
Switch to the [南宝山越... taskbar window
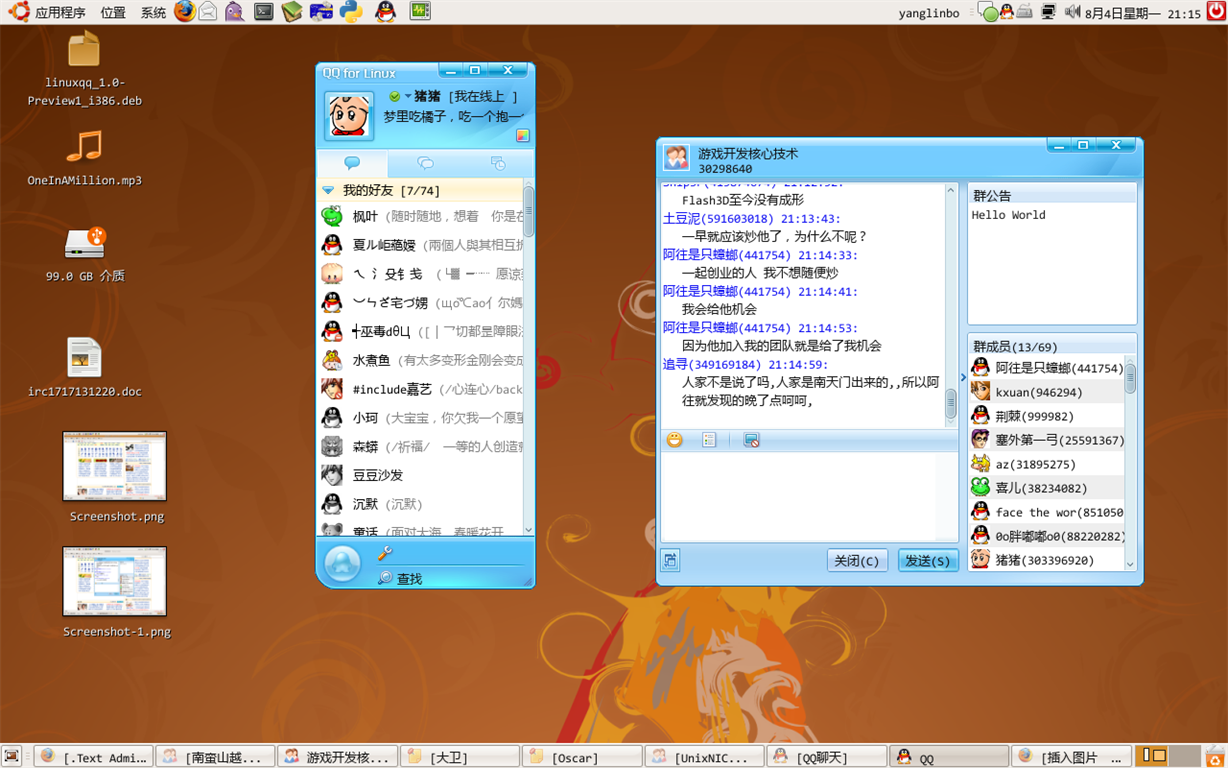click(x=213, y=757)
